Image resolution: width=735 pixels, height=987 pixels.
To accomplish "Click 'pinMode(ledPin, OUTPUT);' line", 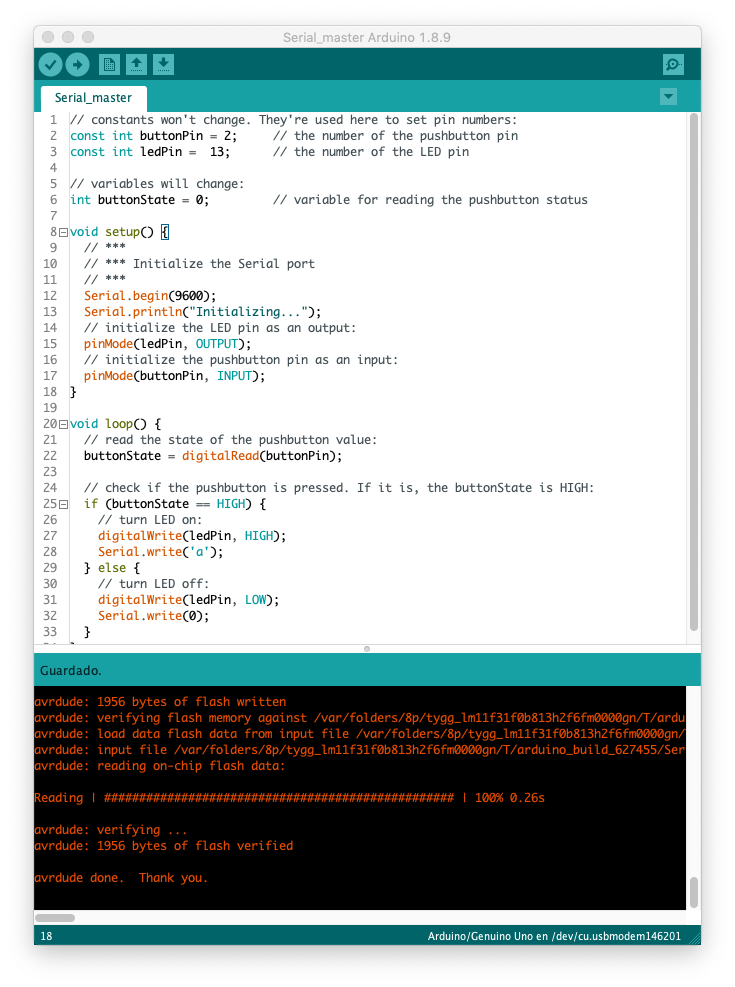I will (167, 344).
